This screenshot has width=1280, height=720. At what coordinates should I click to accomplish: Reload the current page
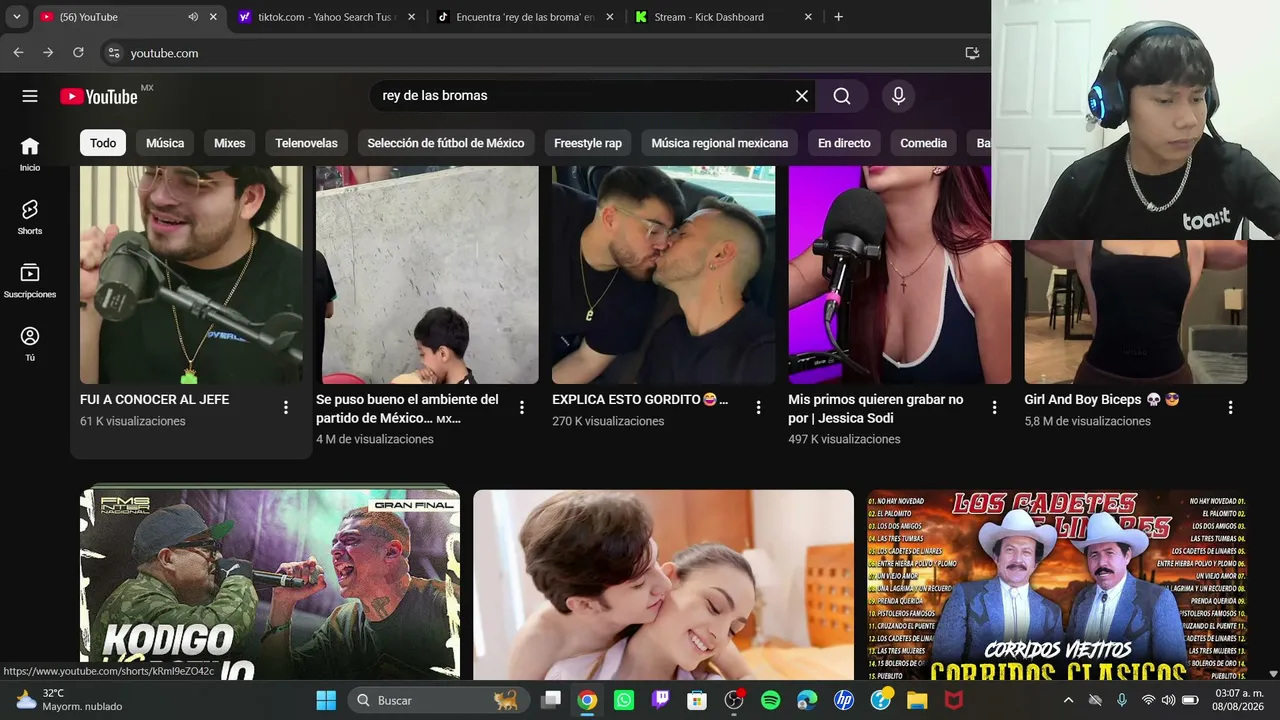click(78, 53)
